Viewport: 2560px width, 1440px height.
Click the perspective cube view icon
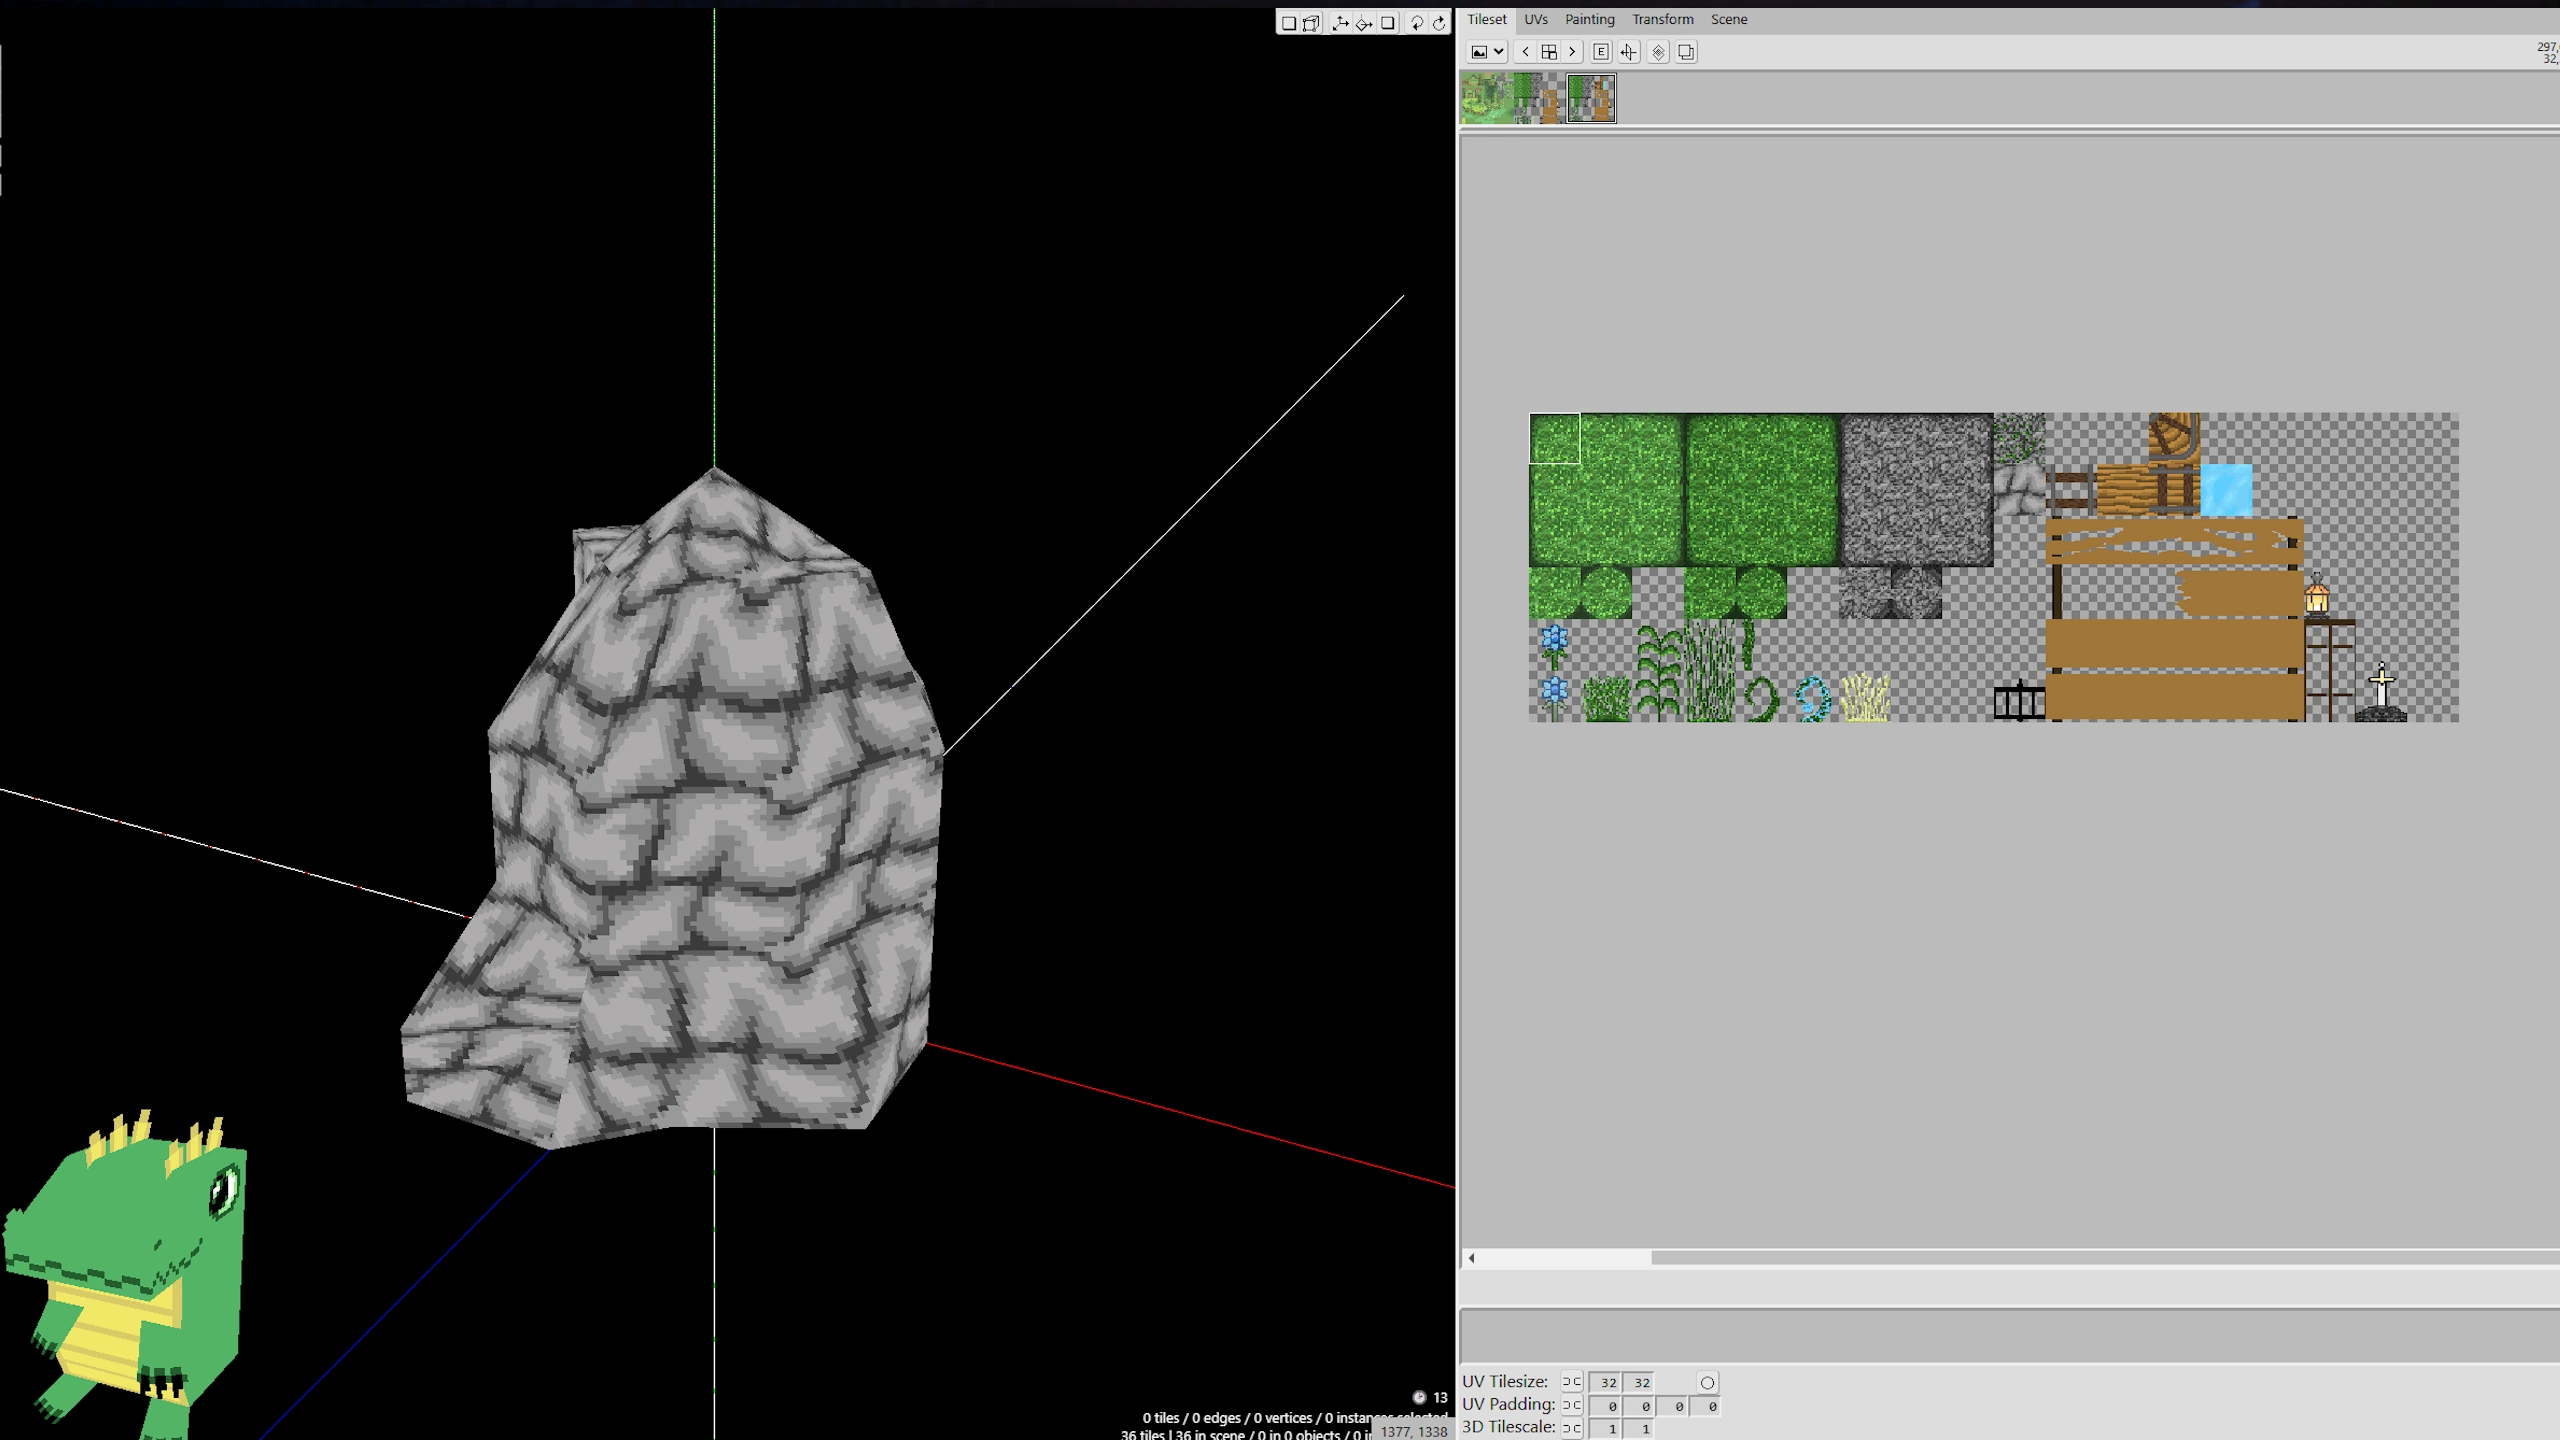[x=1311, y=23]
